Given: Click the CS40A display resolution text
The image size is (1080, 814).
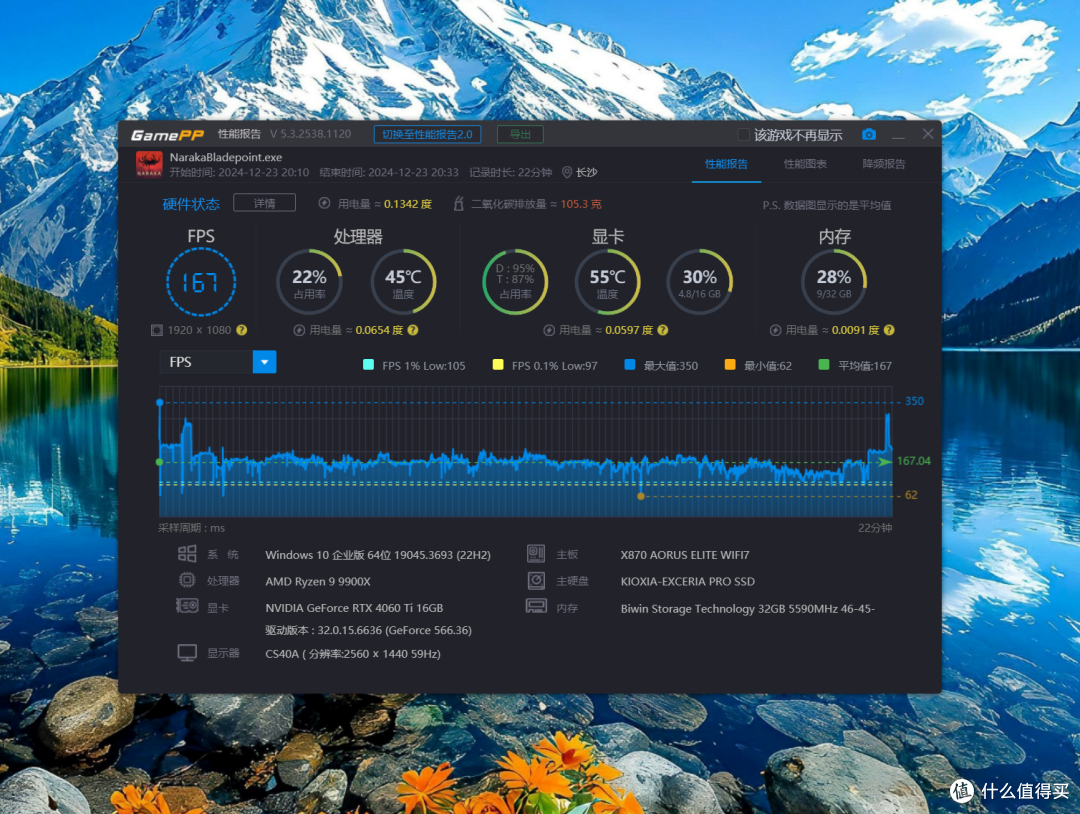Looking at the screenshot, I should pos(353,654).
